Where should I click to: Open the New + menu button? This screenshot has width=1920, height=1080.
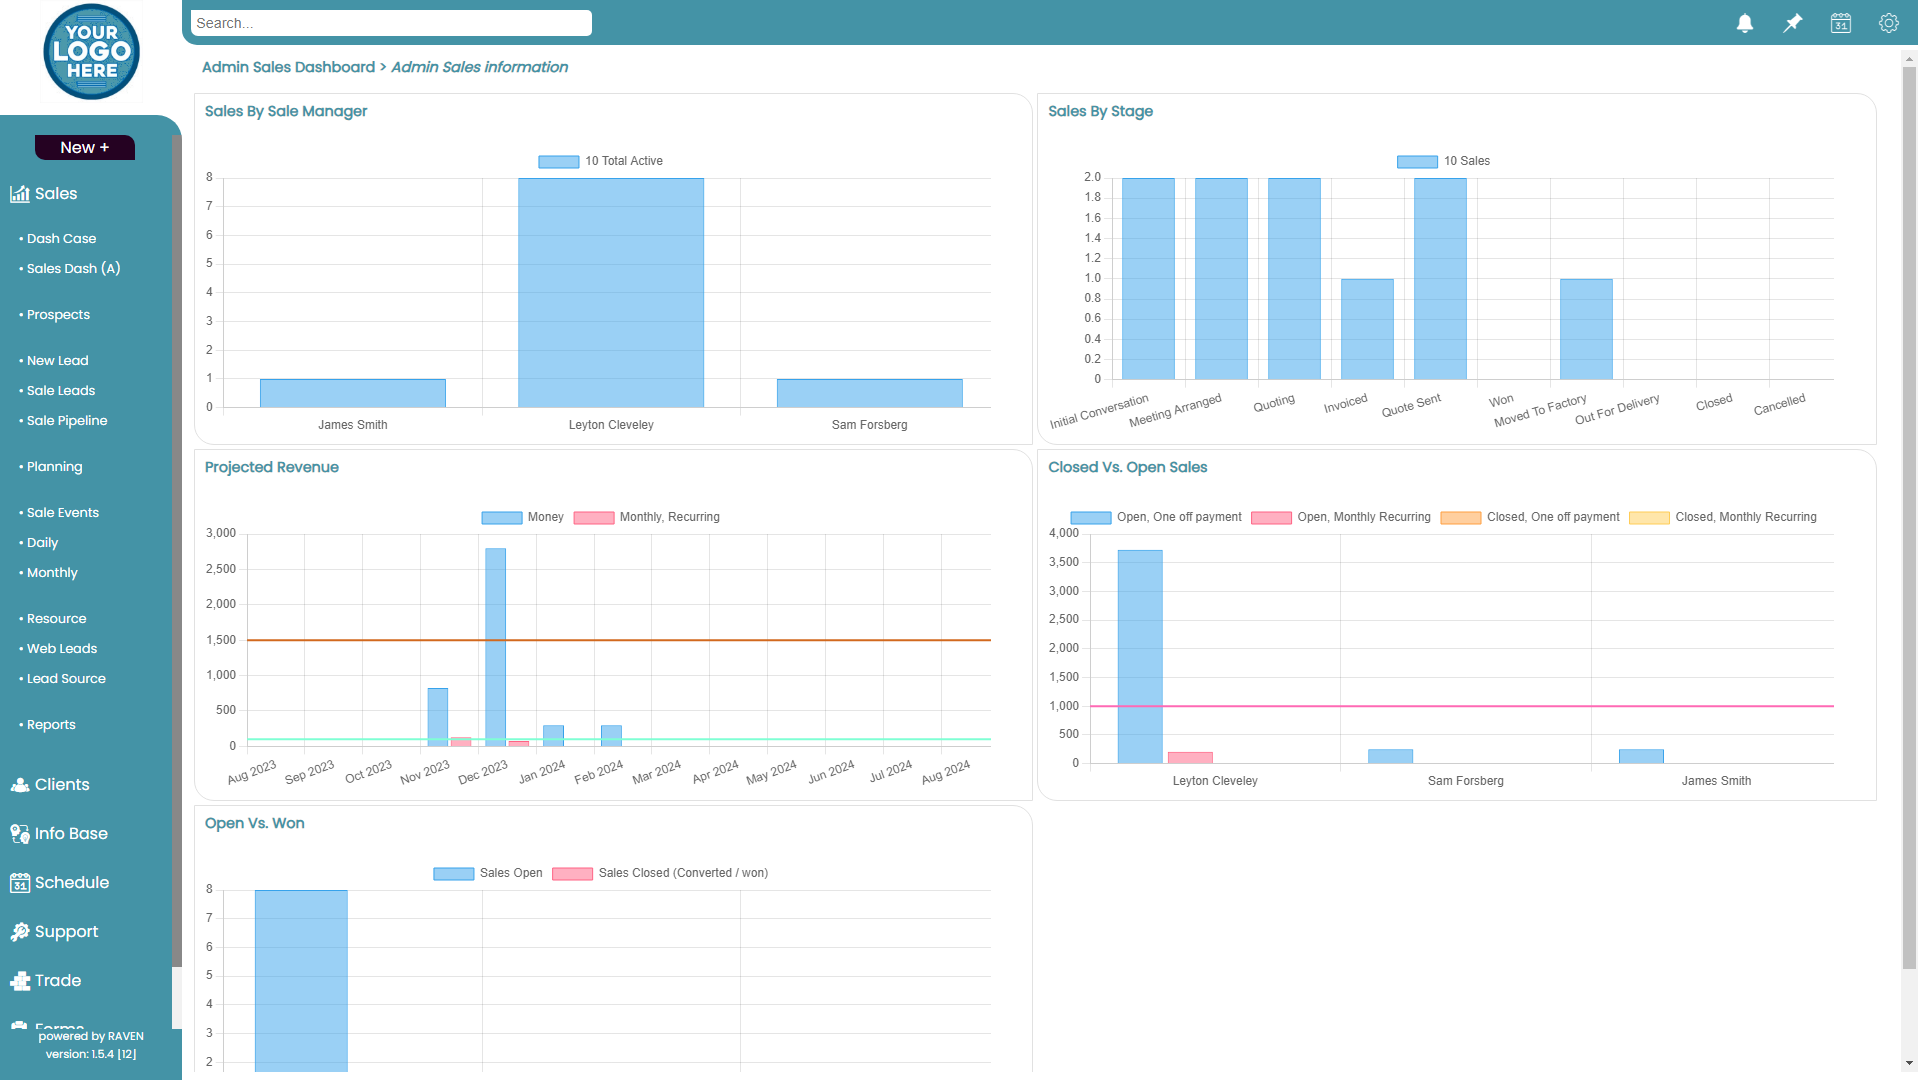[84, 147]
